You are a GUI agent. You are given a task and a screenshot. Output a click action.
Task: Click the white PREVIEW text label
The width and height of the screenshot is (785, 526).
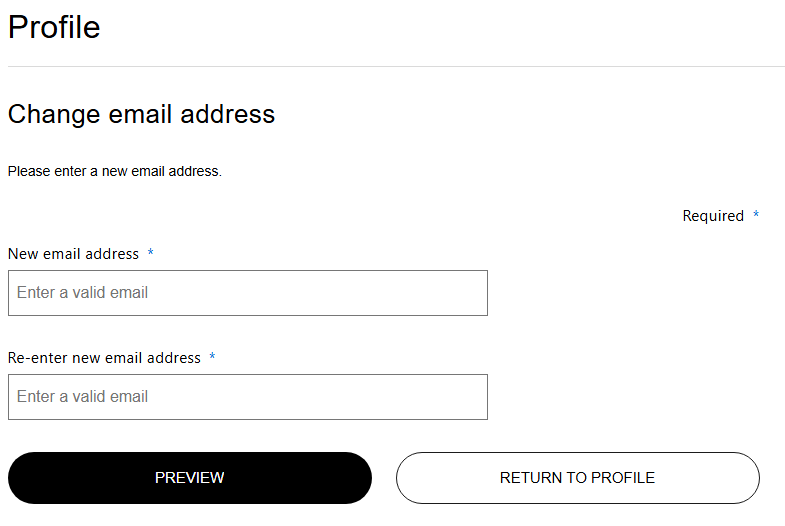point(189,478)
